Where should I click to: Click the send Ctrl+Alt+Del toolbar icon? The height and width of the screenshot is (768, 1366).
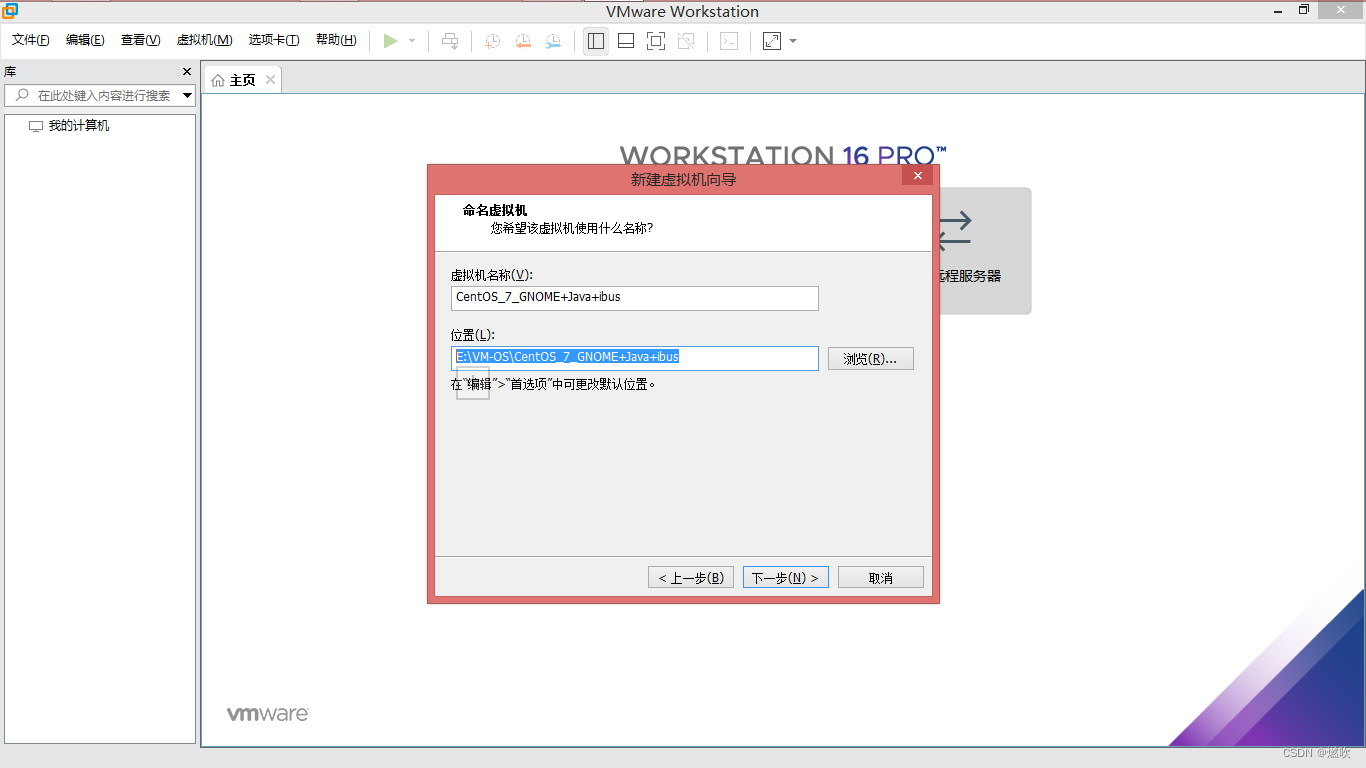coord(450,41)
